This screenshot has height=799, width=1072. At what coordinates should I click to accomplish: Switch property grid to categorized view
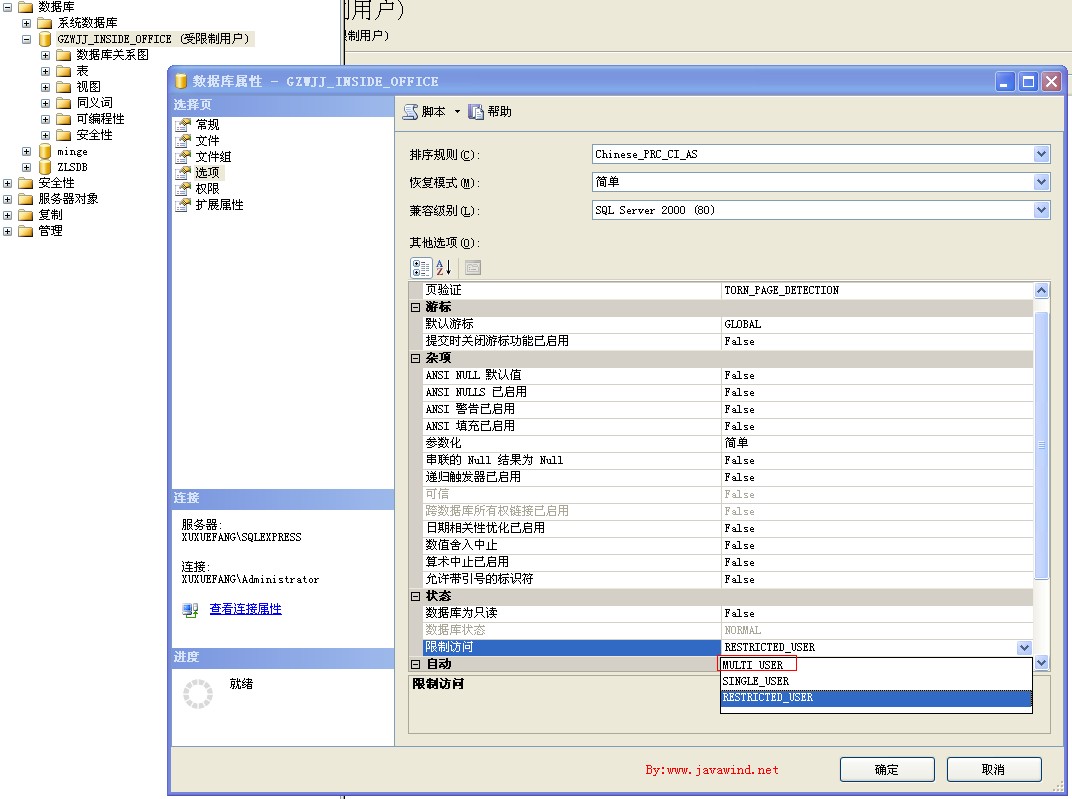421,267
